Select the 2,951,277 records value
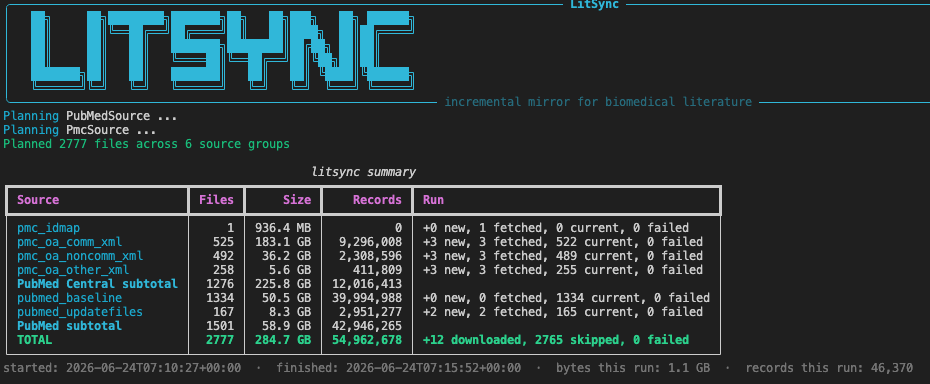This screenshot has width=930, height=384. pos(370,312)
